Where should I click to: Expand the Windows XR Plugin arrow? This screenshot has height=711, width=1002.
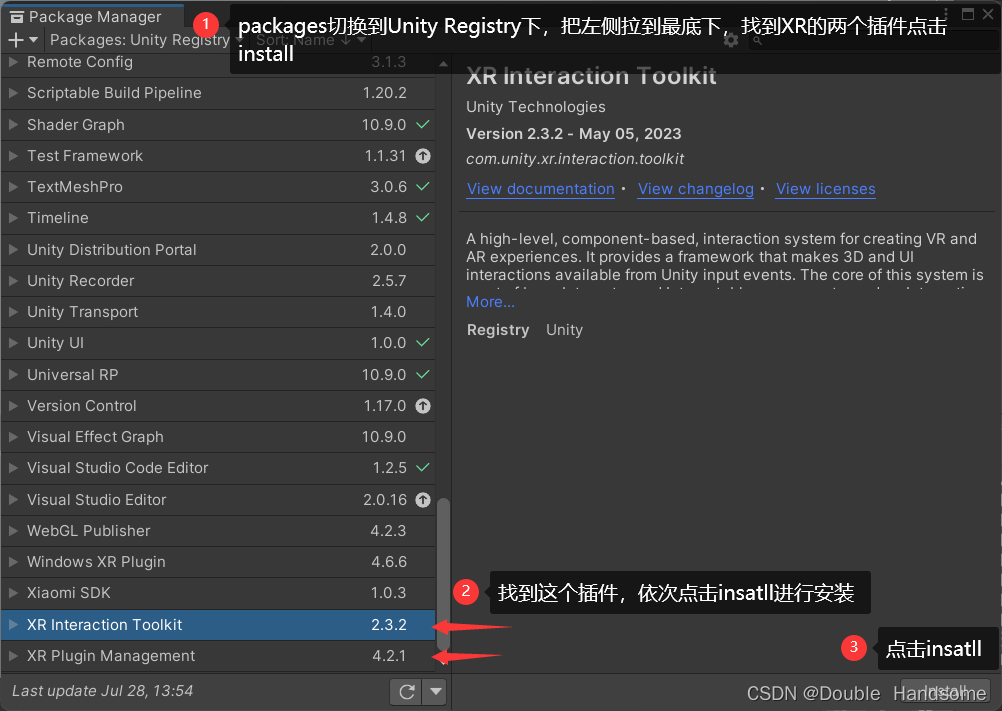click(x=13, y=562)
